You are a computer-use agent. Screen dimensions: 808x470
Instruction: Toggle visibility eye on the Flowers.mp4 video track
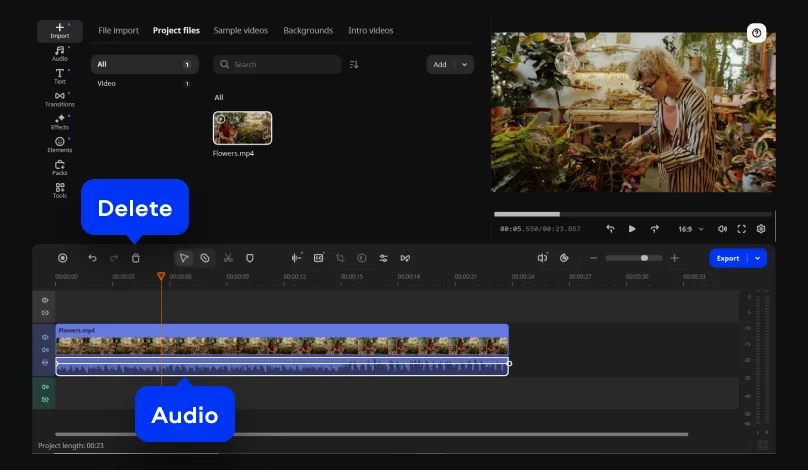(45, 338)
